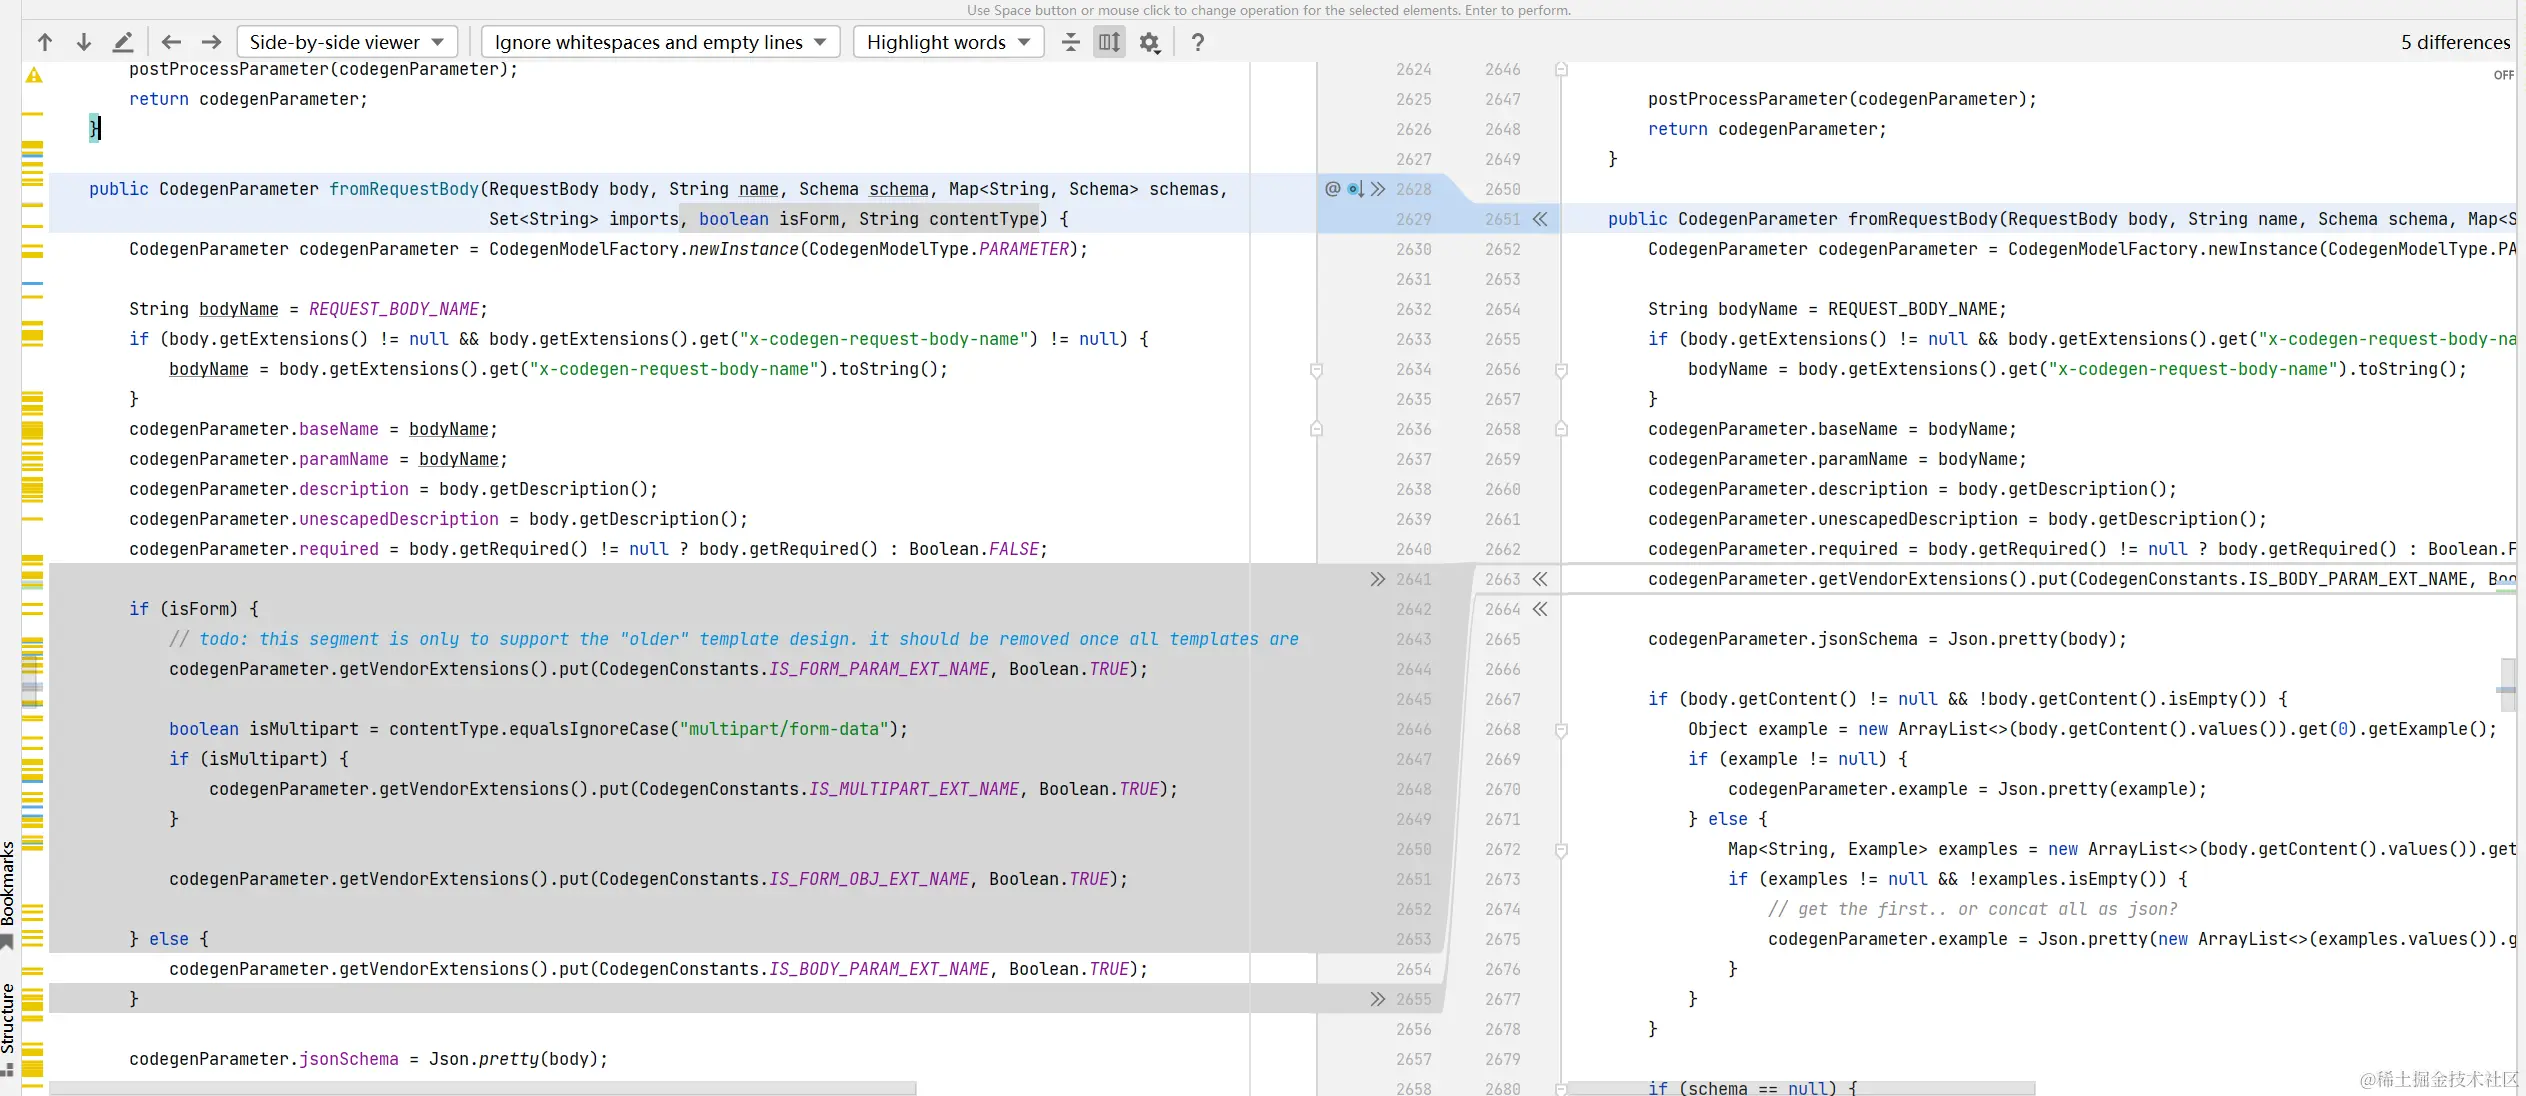Click the pencil edit source icon
The image size is (2526, 1096).
coord(122,42)
